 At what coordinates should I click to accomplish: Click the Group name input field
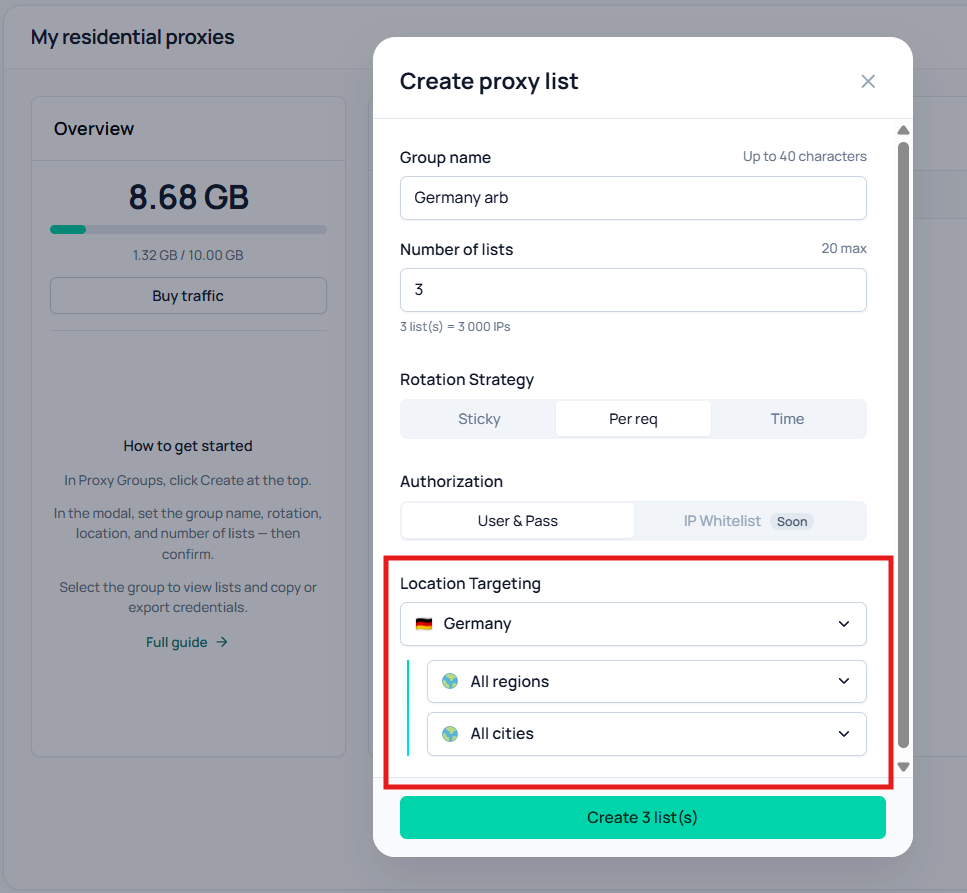click(x=633, y=198)
